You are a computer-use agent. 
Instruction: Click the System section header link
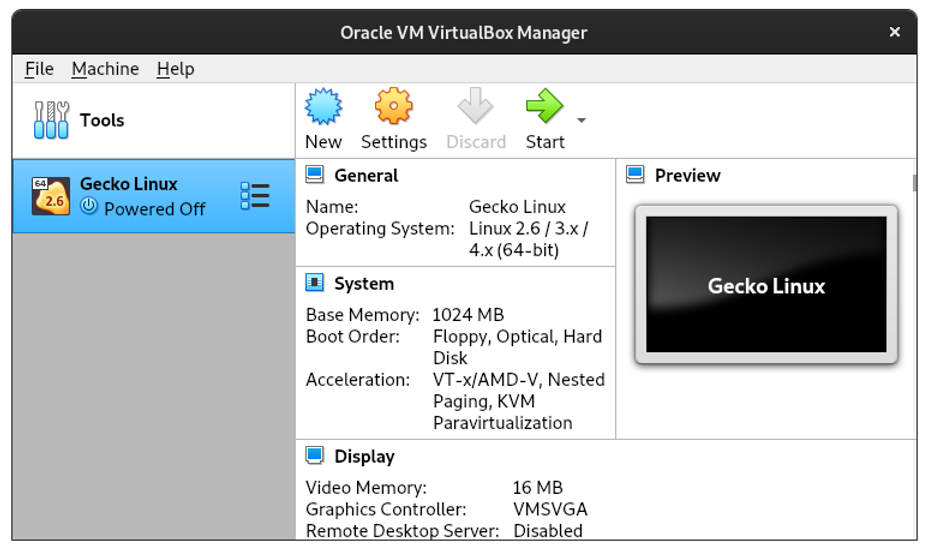(x=364, y=283)
